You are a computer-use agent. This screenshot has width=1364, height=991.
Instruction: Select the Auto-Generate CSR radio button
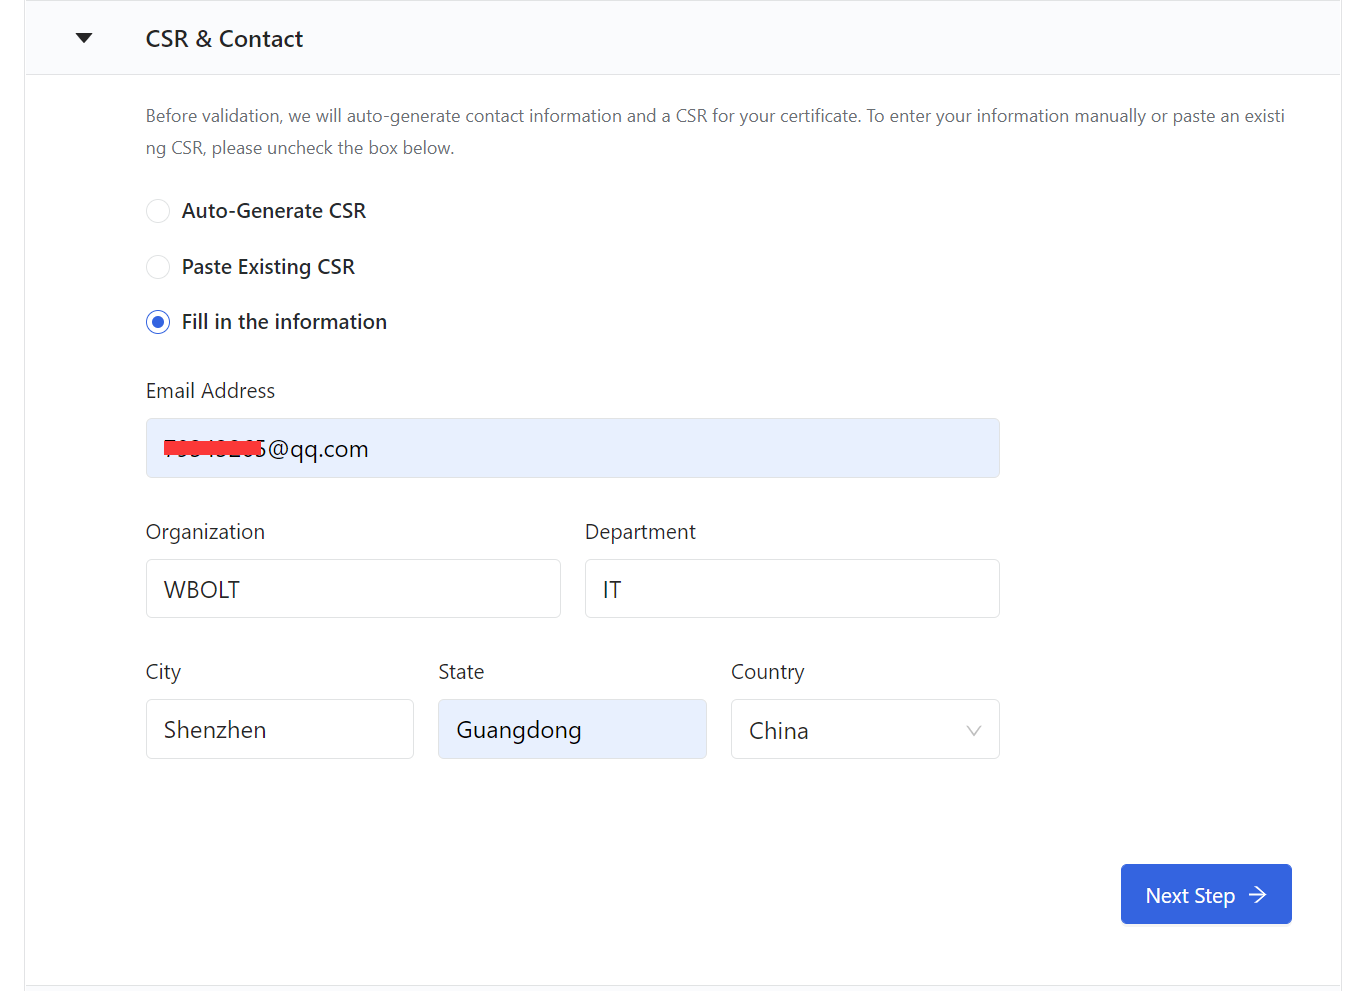tap(158, 211)
